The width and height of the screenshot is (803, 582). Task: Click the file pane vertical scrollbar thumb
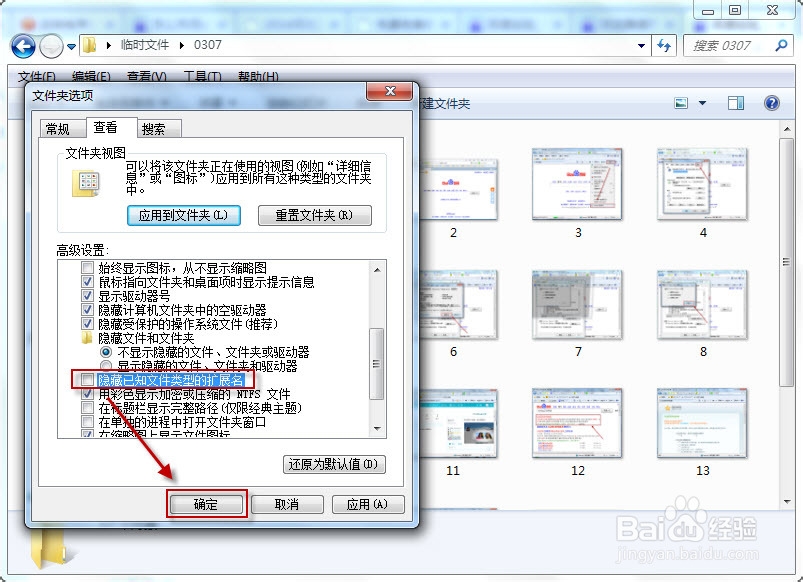(787, 262)
